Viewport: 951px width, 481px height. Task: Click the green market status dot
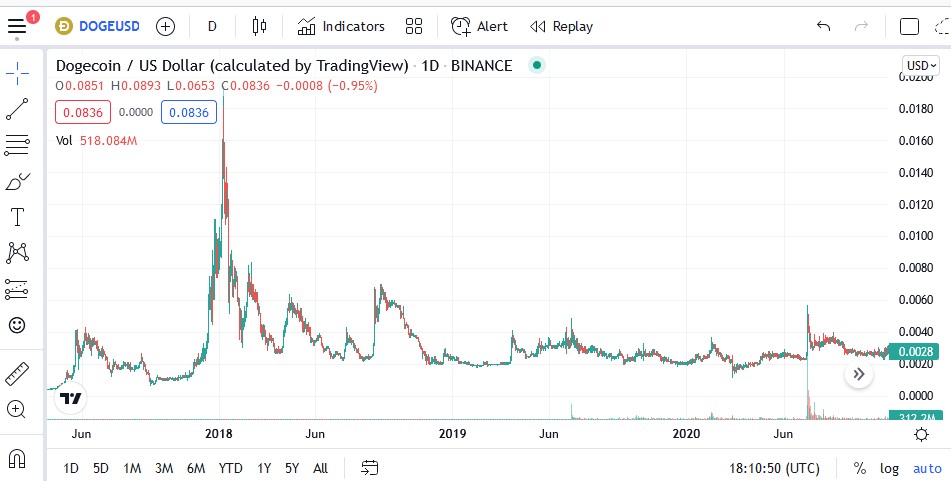tap(537, 65)
